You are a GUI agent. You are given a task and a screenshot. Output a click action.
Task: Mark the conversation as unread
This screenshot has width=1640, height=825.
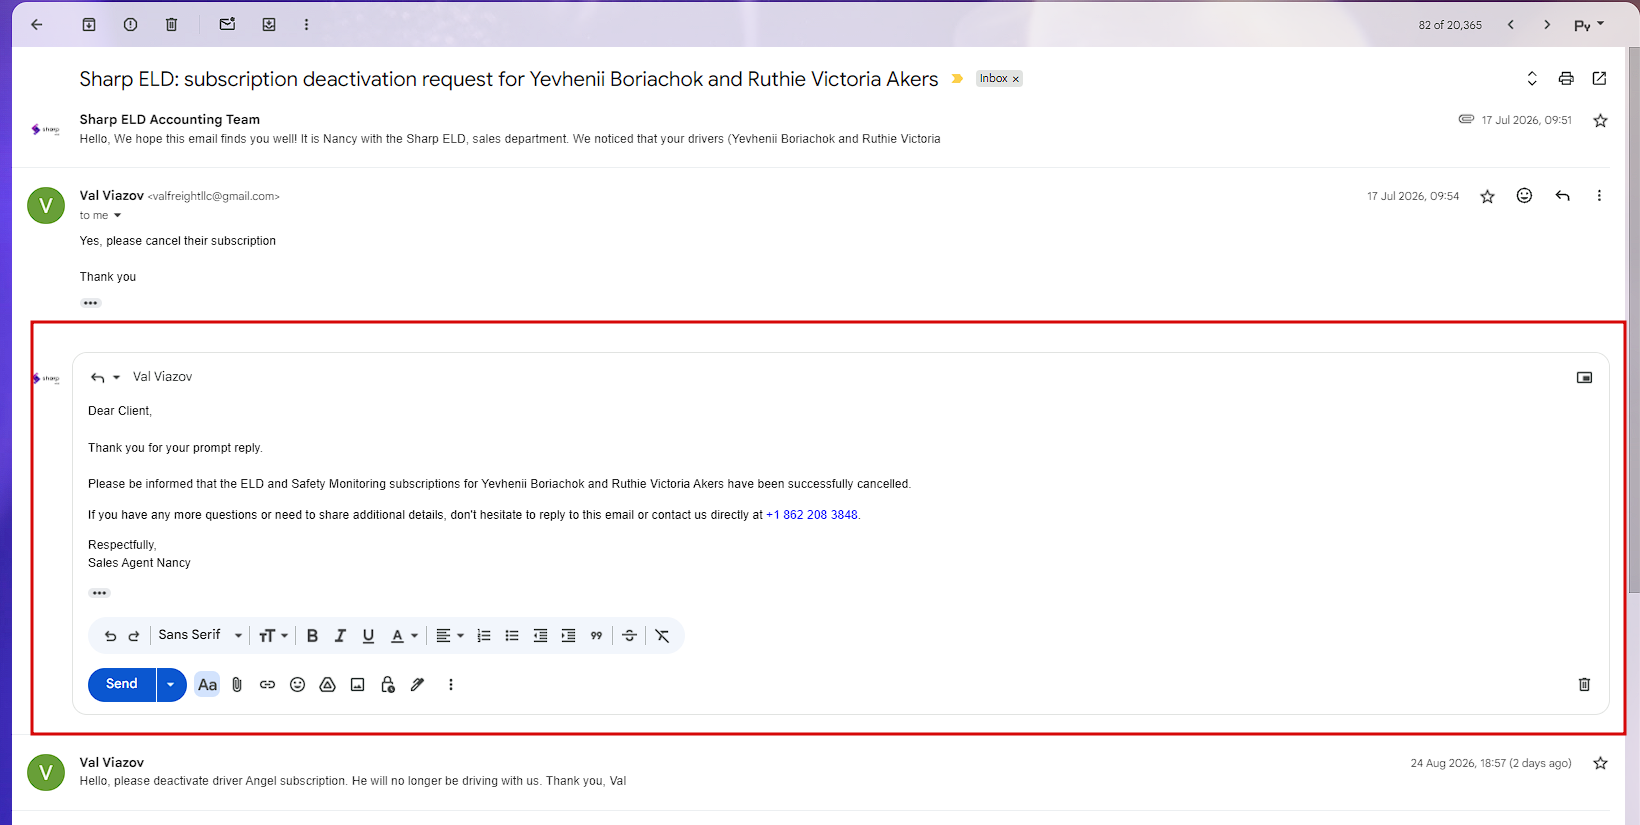pyautogui.click(x=227, y=24)
